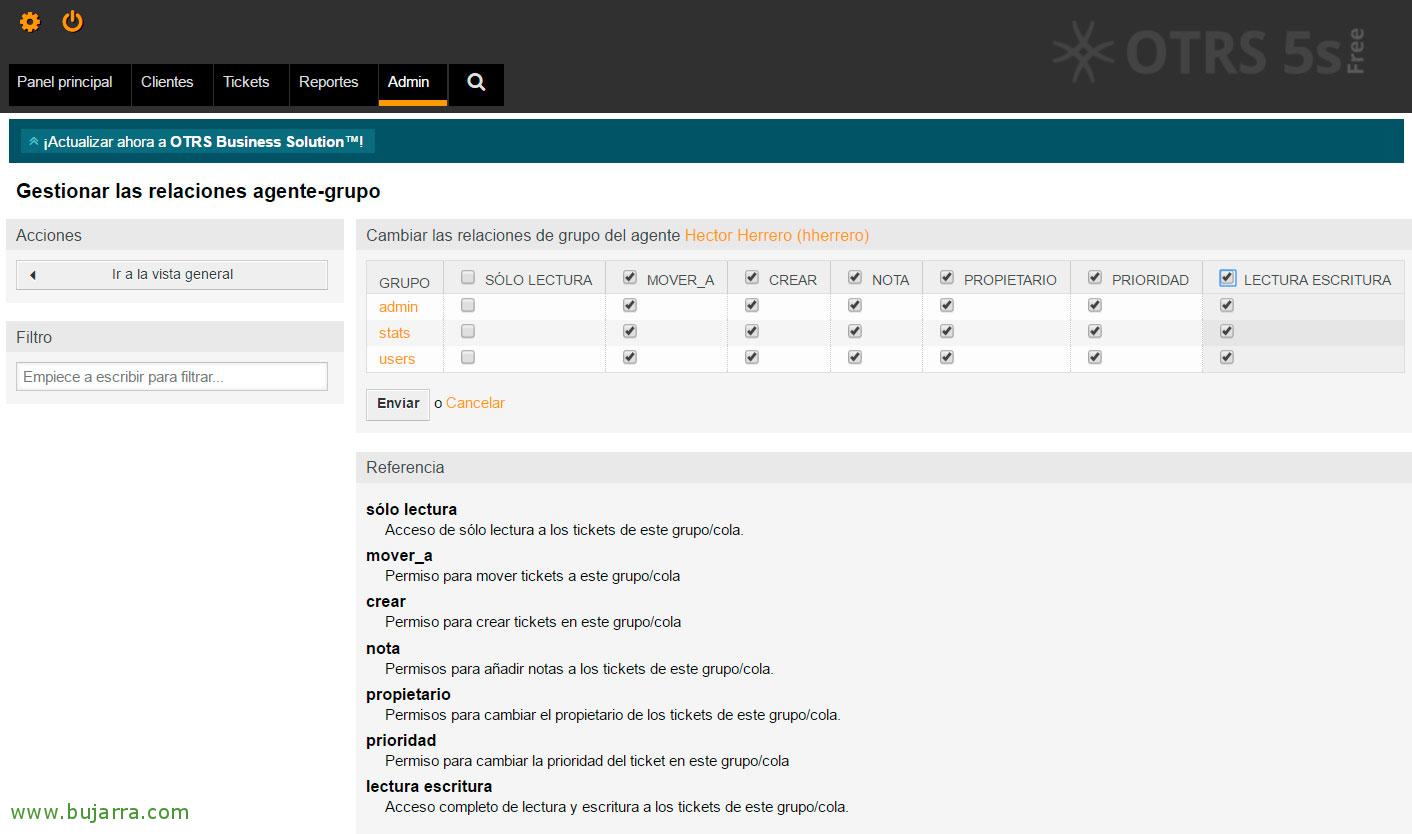Screen dimensions: 1412x834
Task: Enable SÓLO LECTURA for the admin group
Action: (468, 305)
